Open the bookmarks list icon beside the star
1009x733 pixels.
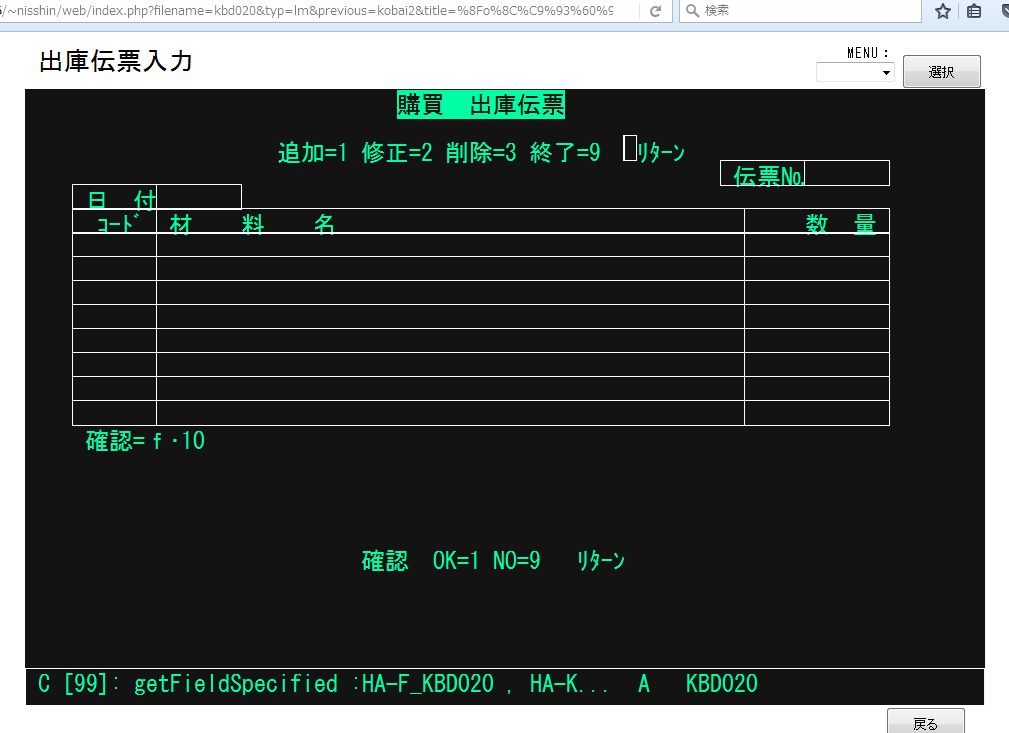pyautogui.click(x=974, y=11)
